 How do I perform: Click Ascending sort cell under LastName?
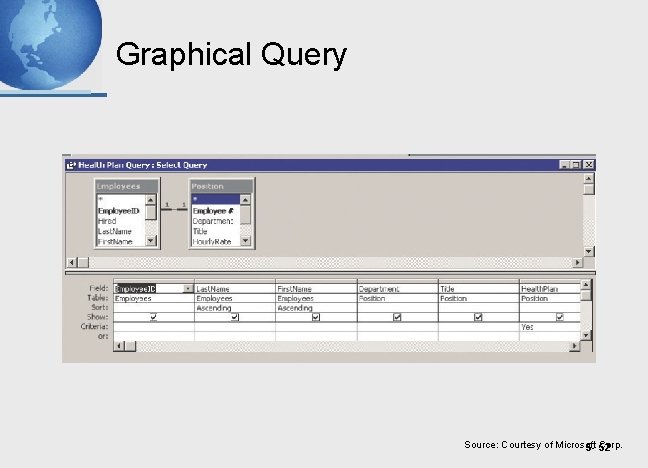click(x=235, y=308)
